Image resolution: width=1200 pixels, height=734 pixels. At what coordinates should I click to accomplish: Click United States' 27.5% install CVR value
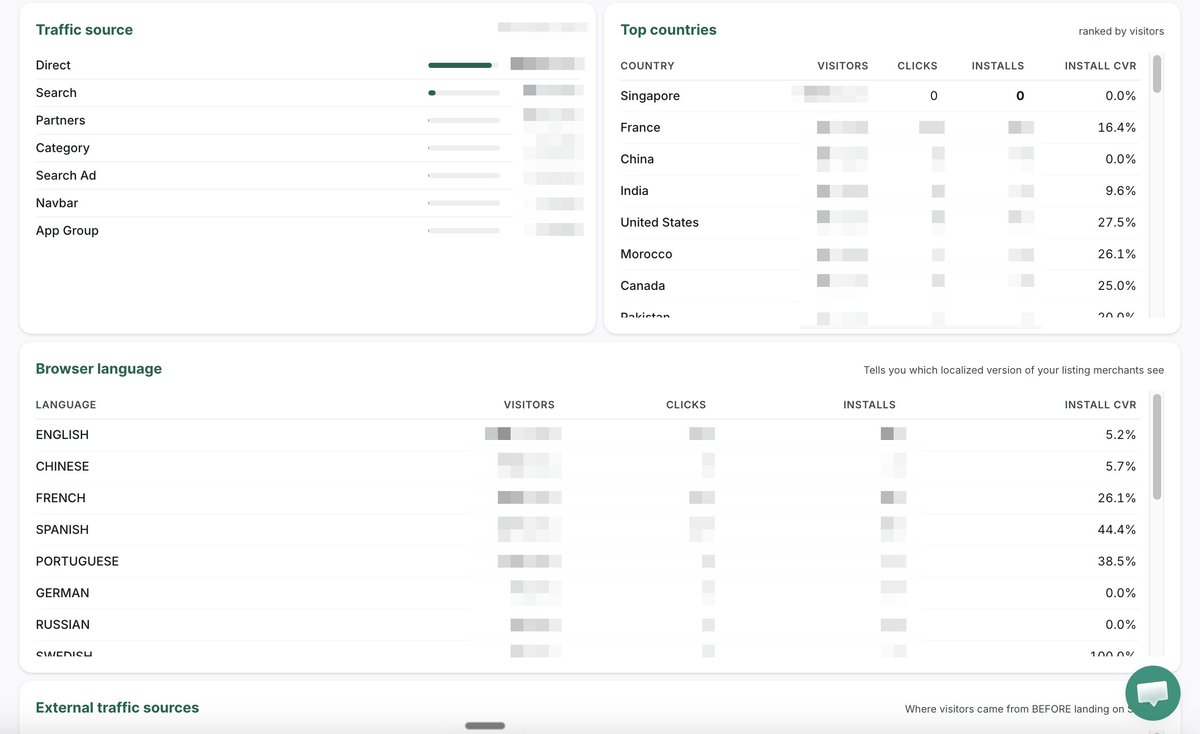(x=1117, y=222)
